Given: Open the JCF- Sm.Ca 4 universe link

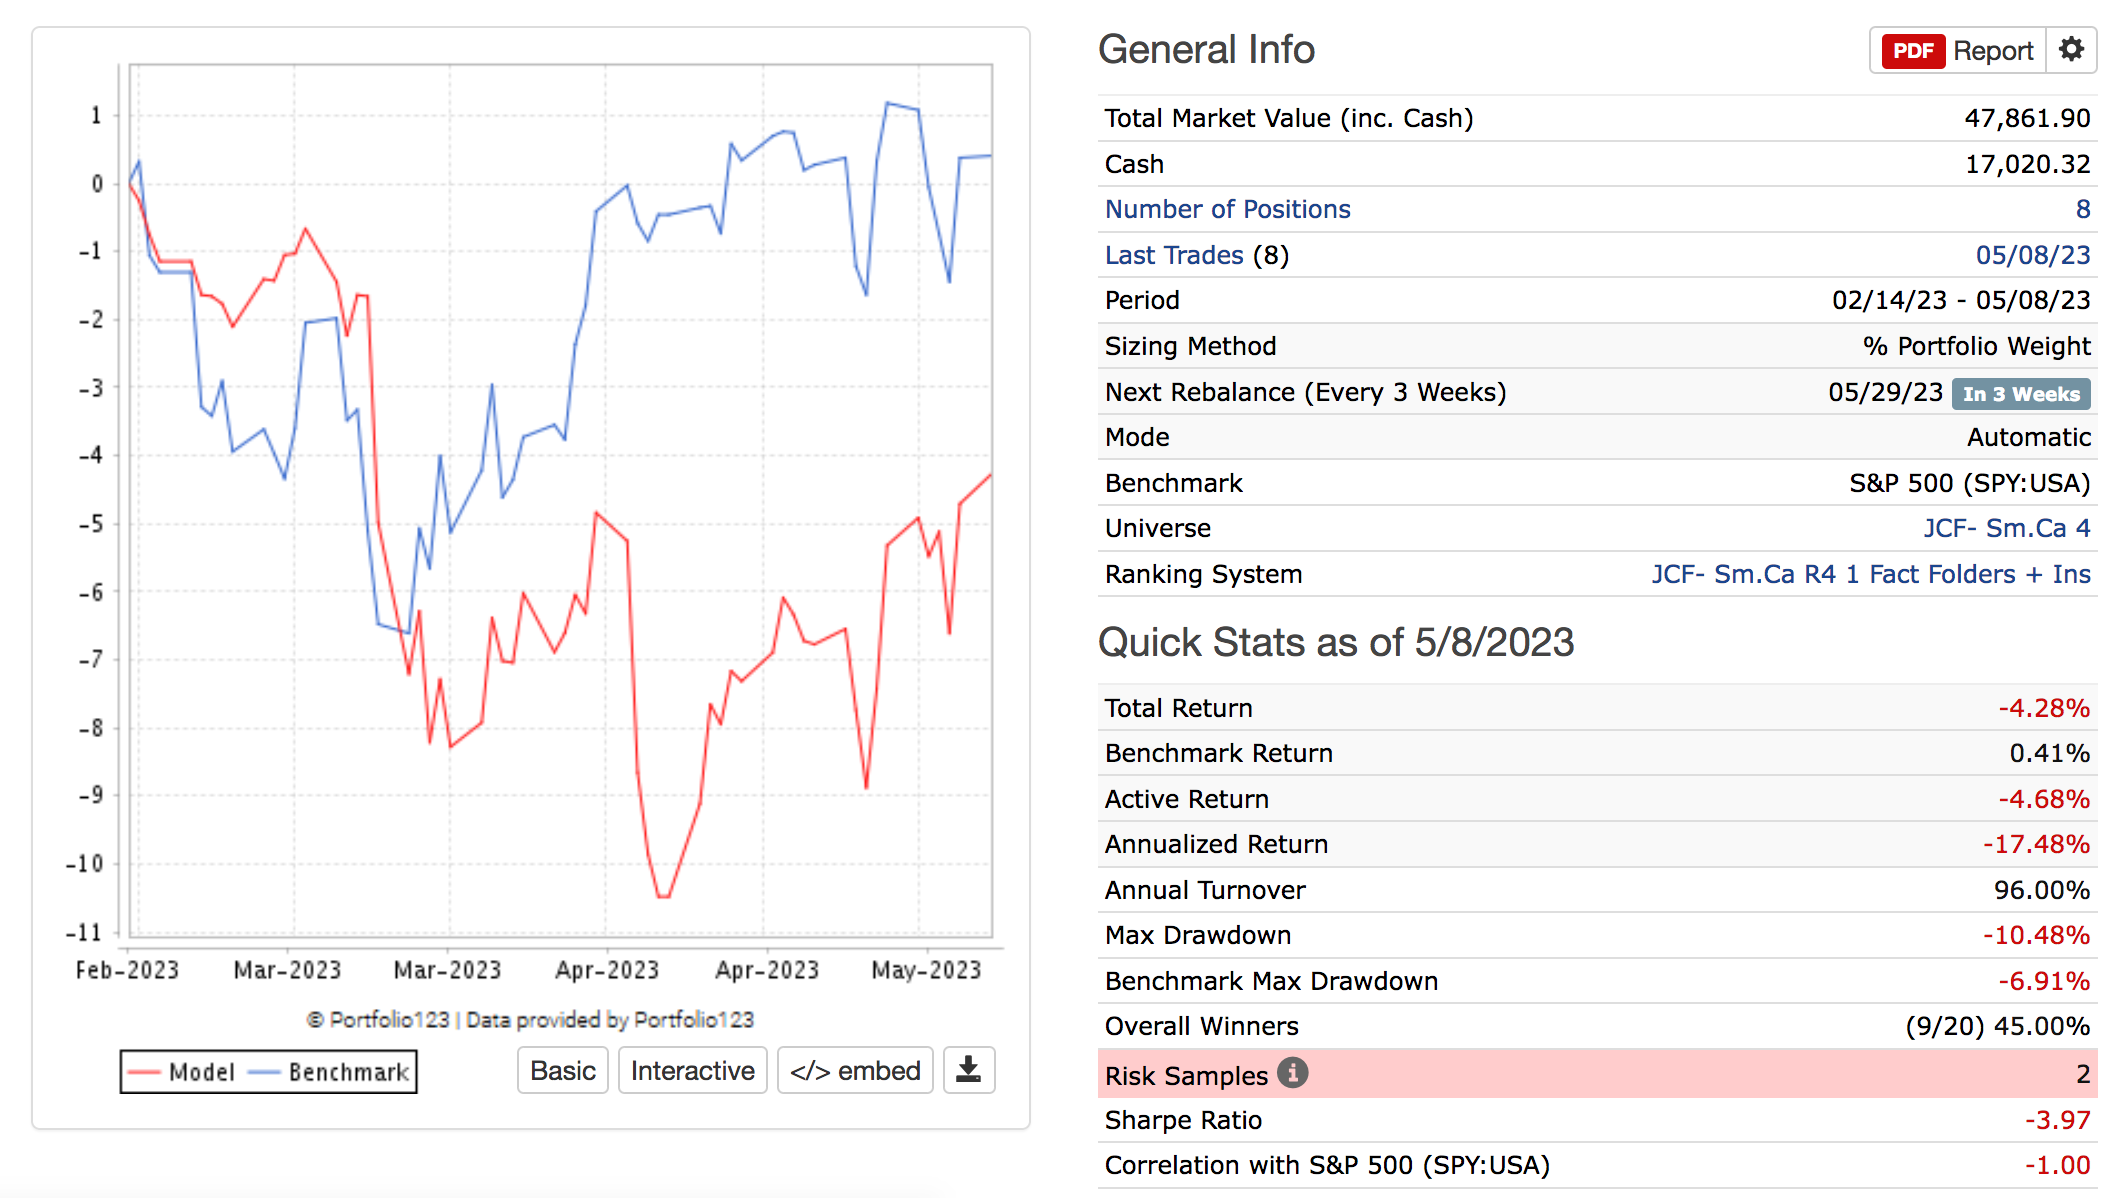Looking at the screenshot, I should tap(2006, 528).
